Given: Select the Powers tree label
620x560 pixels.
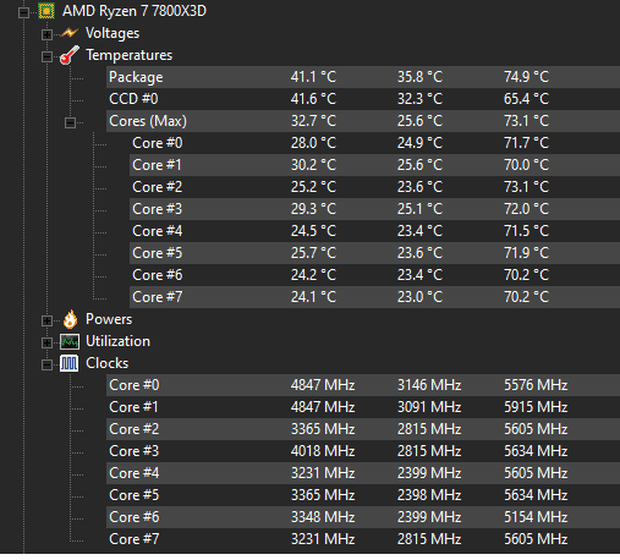Looking at the screenshot, I should (109, 319).
